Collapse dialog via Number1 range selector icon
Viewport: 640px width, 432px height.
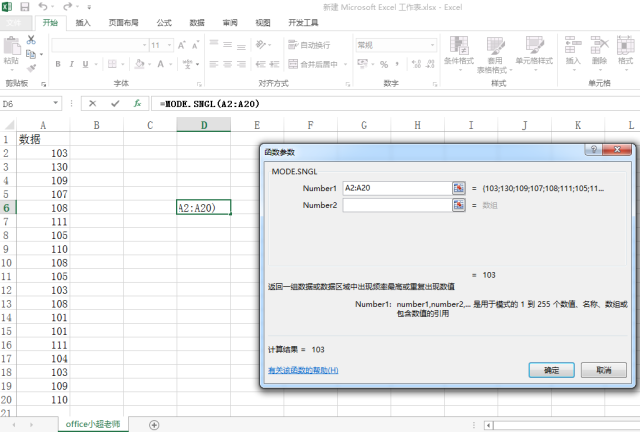[x=459, y=188]
